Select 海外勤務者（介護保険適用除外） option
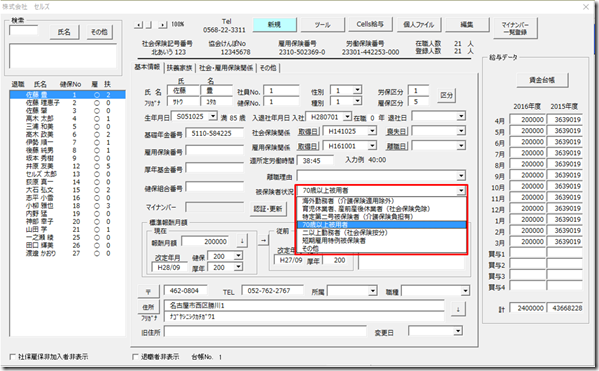 (381, 201)
